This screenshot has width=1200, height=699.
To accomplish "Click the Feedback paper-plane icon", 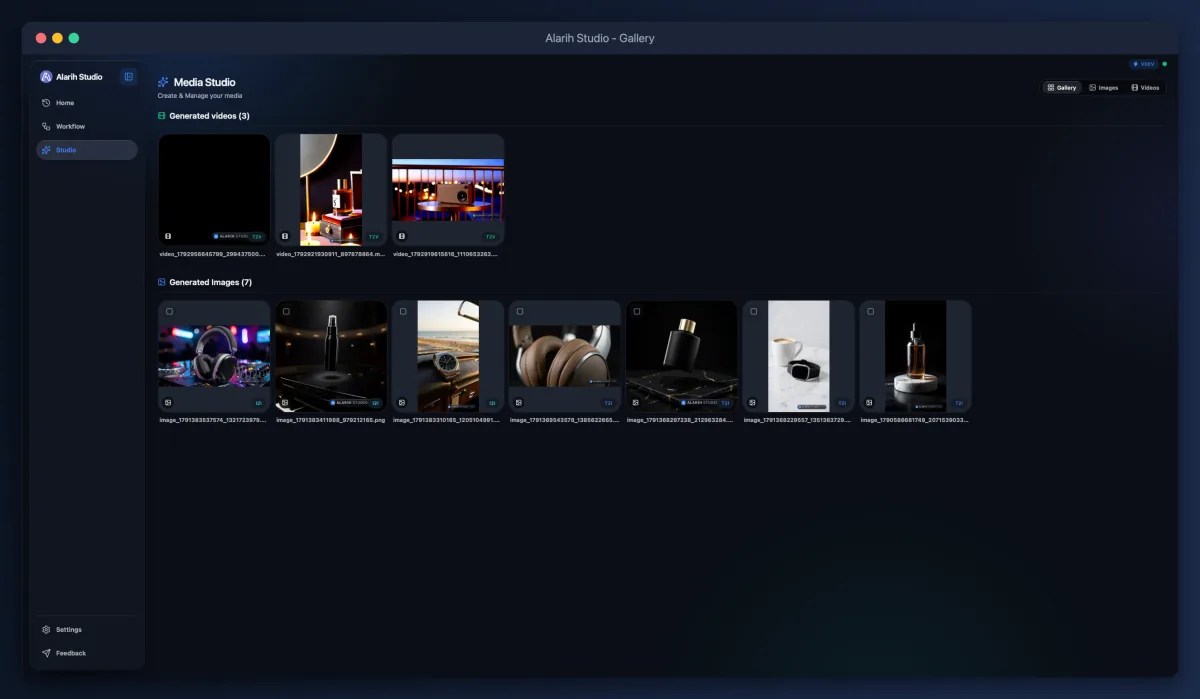I will (46, 653).
